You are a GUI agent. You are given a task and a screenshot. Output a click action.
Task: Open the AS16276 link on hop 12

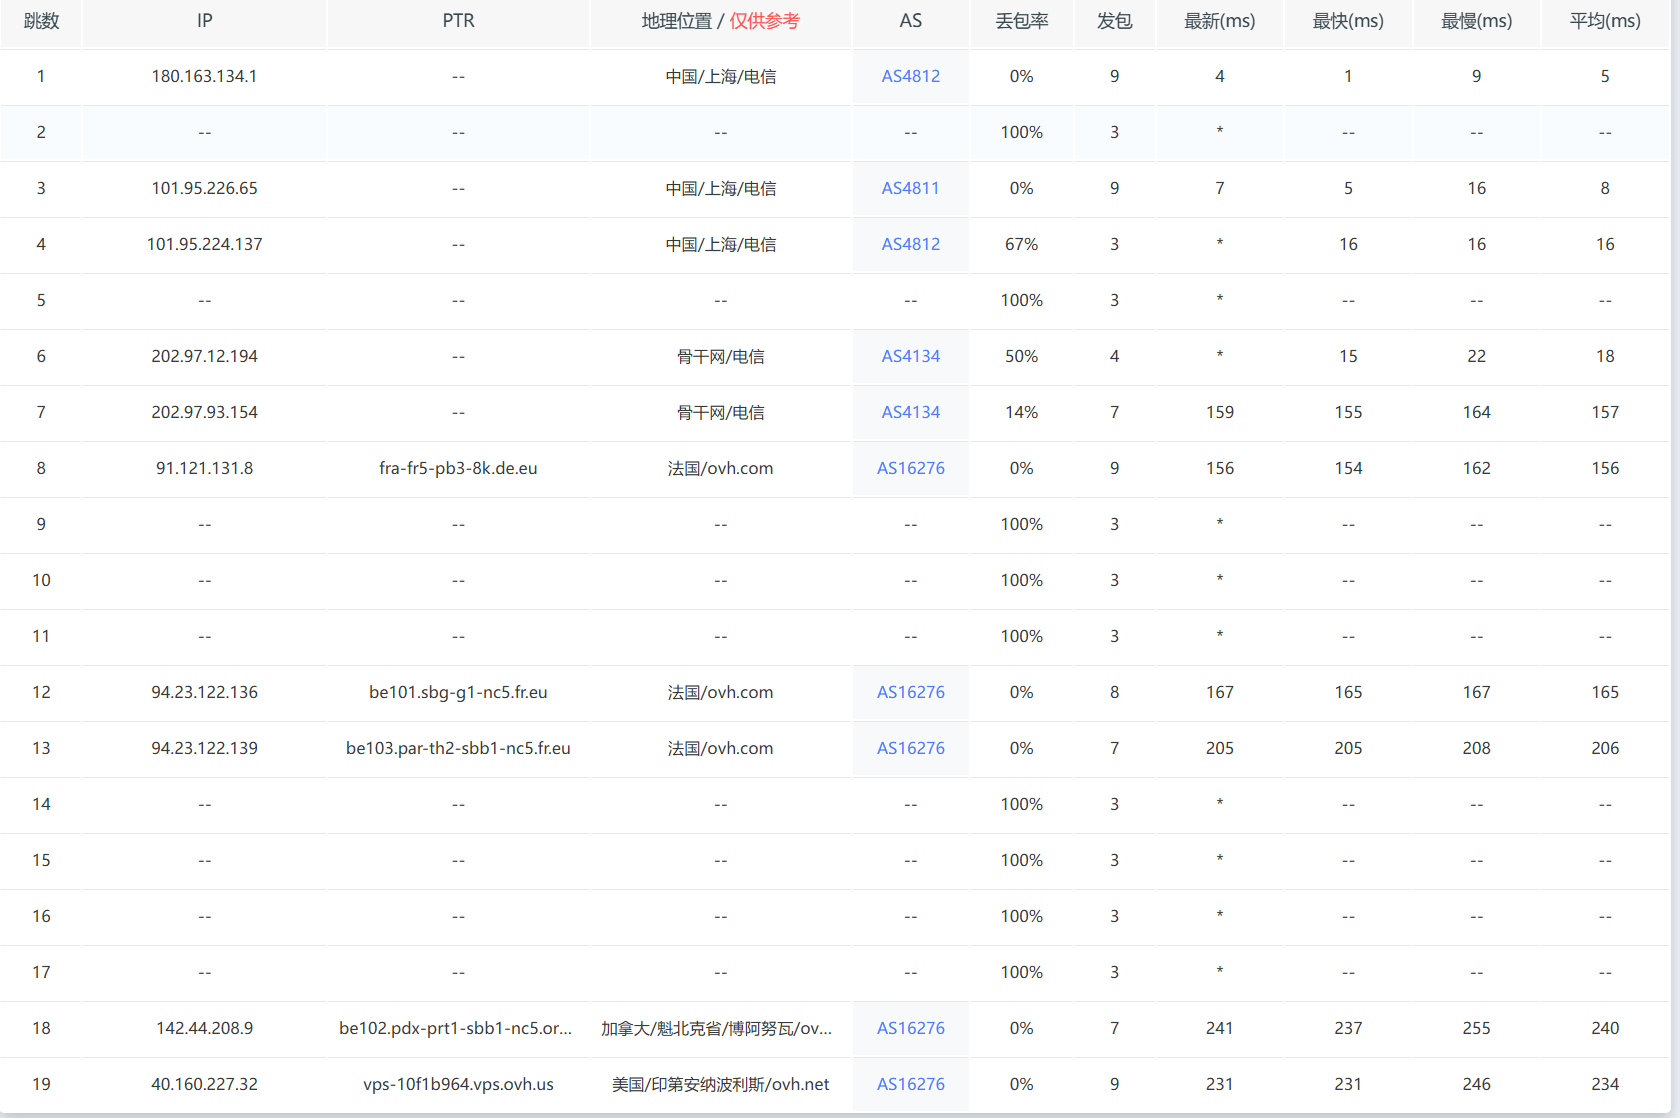click(x=910, y=692)
